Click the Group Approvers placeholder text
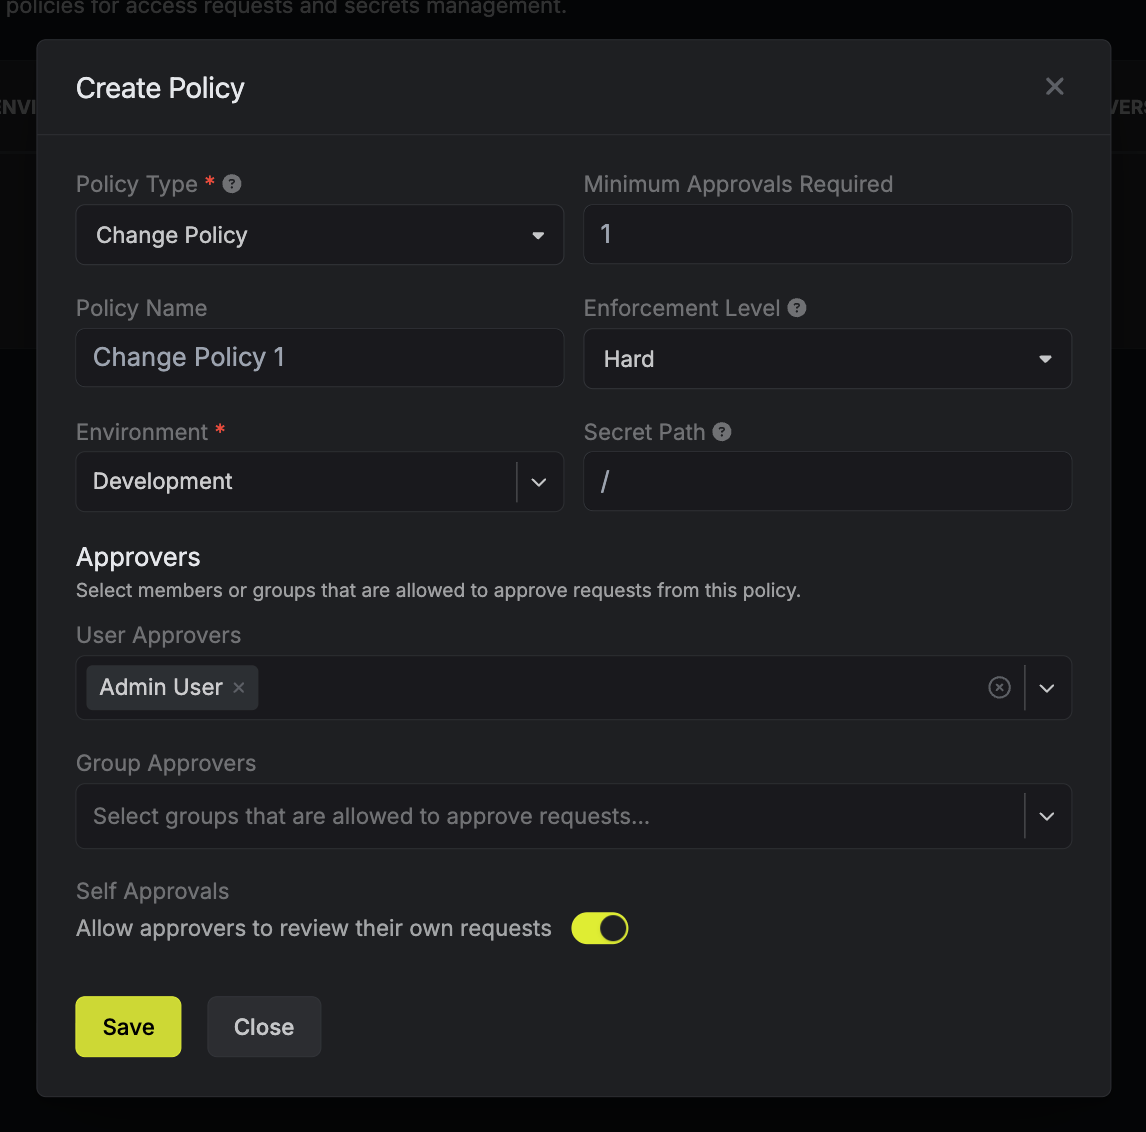Screen dimensions: 1146x1132 [x=371, y=816]
